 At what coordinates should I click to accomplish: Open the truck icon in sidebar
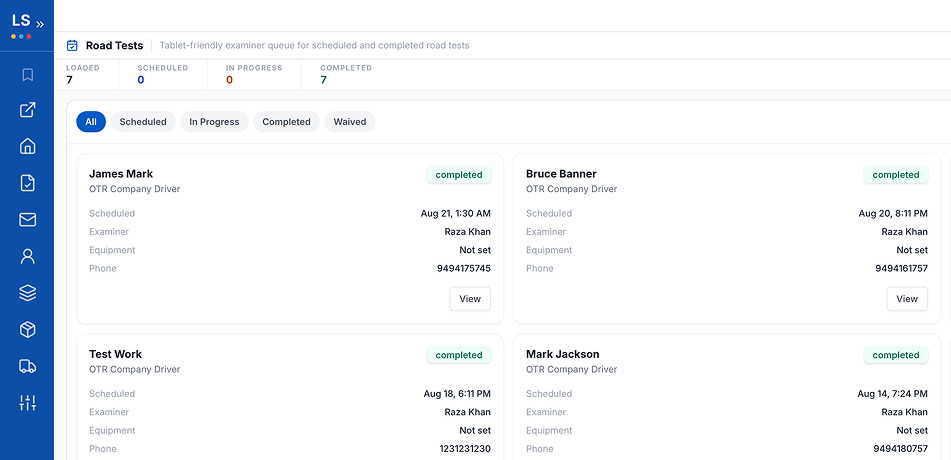pyautogui.click(x=27, y=366)
